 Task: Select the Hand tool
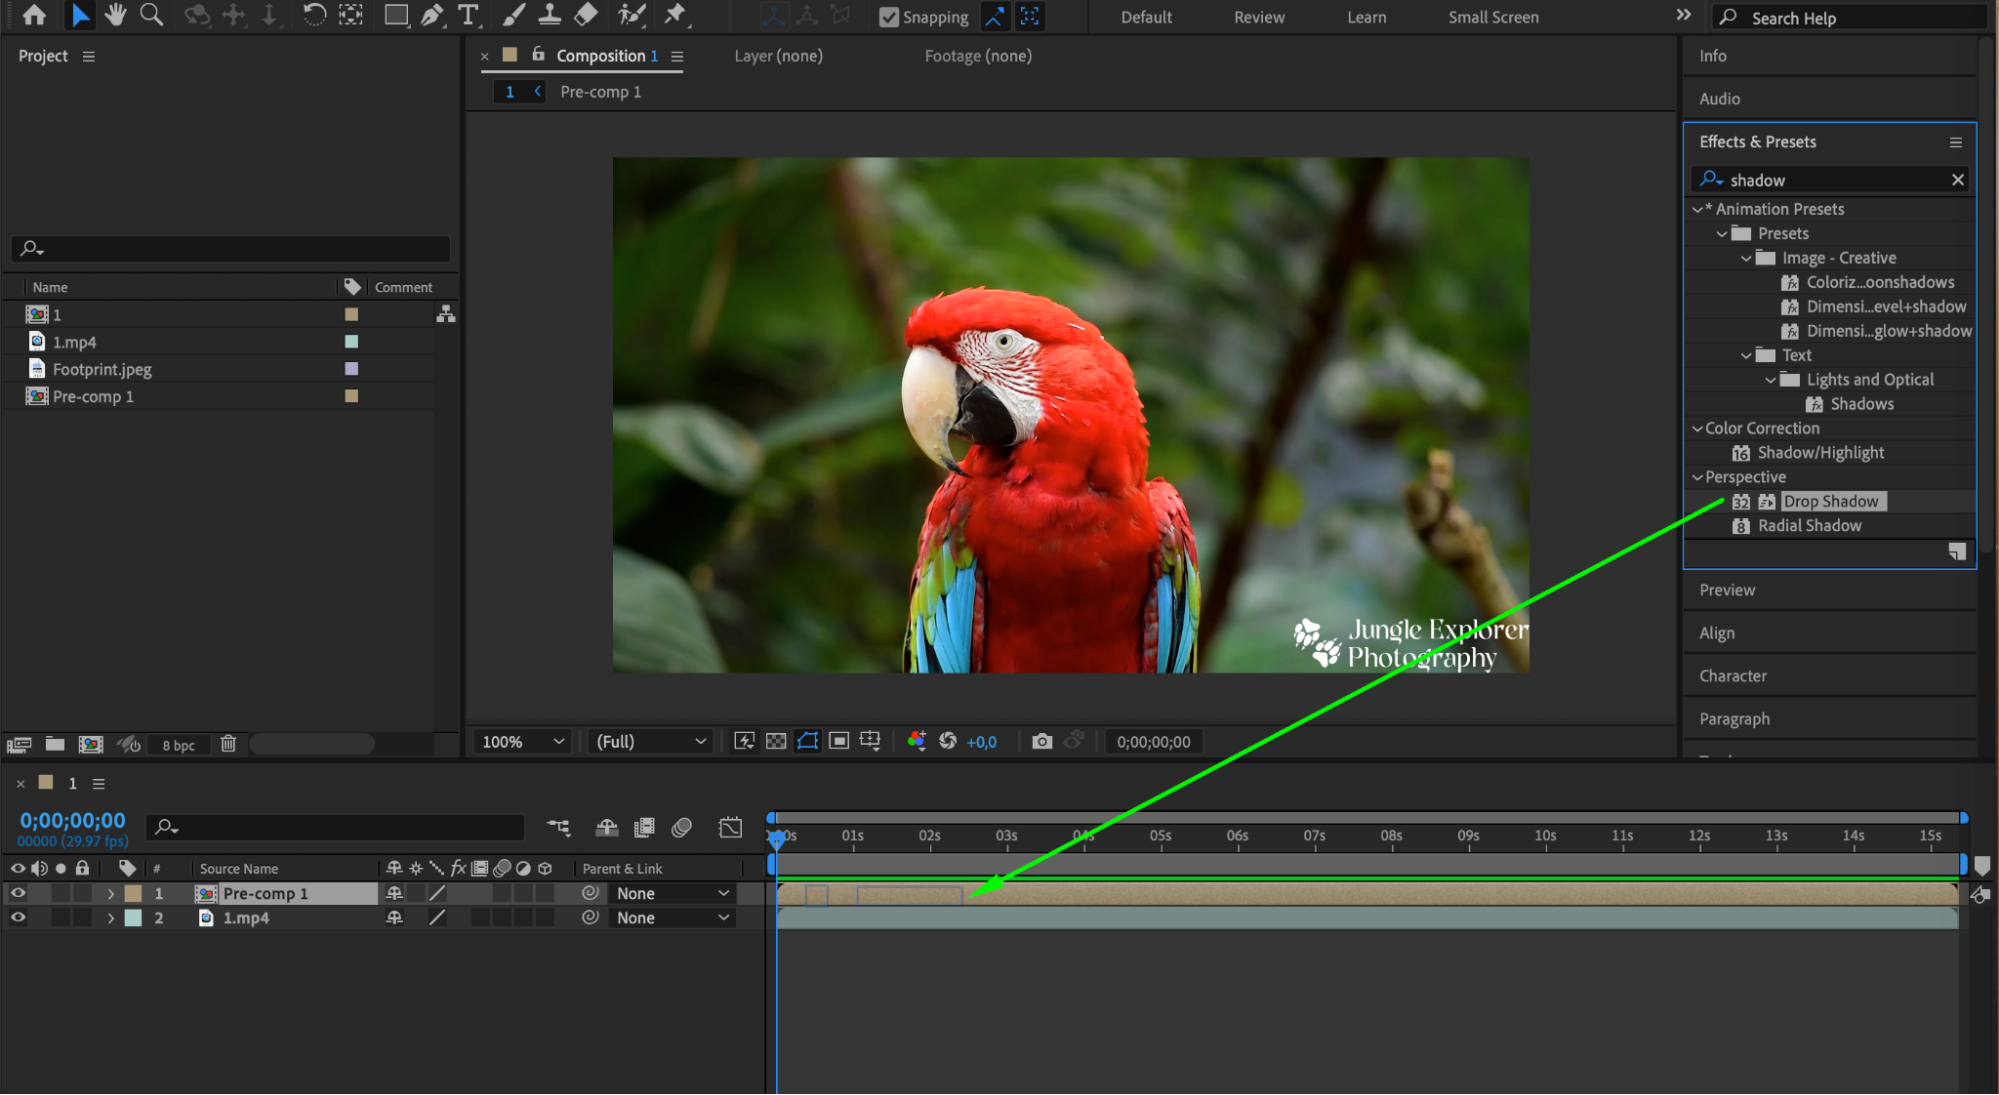tap(115, 15)
